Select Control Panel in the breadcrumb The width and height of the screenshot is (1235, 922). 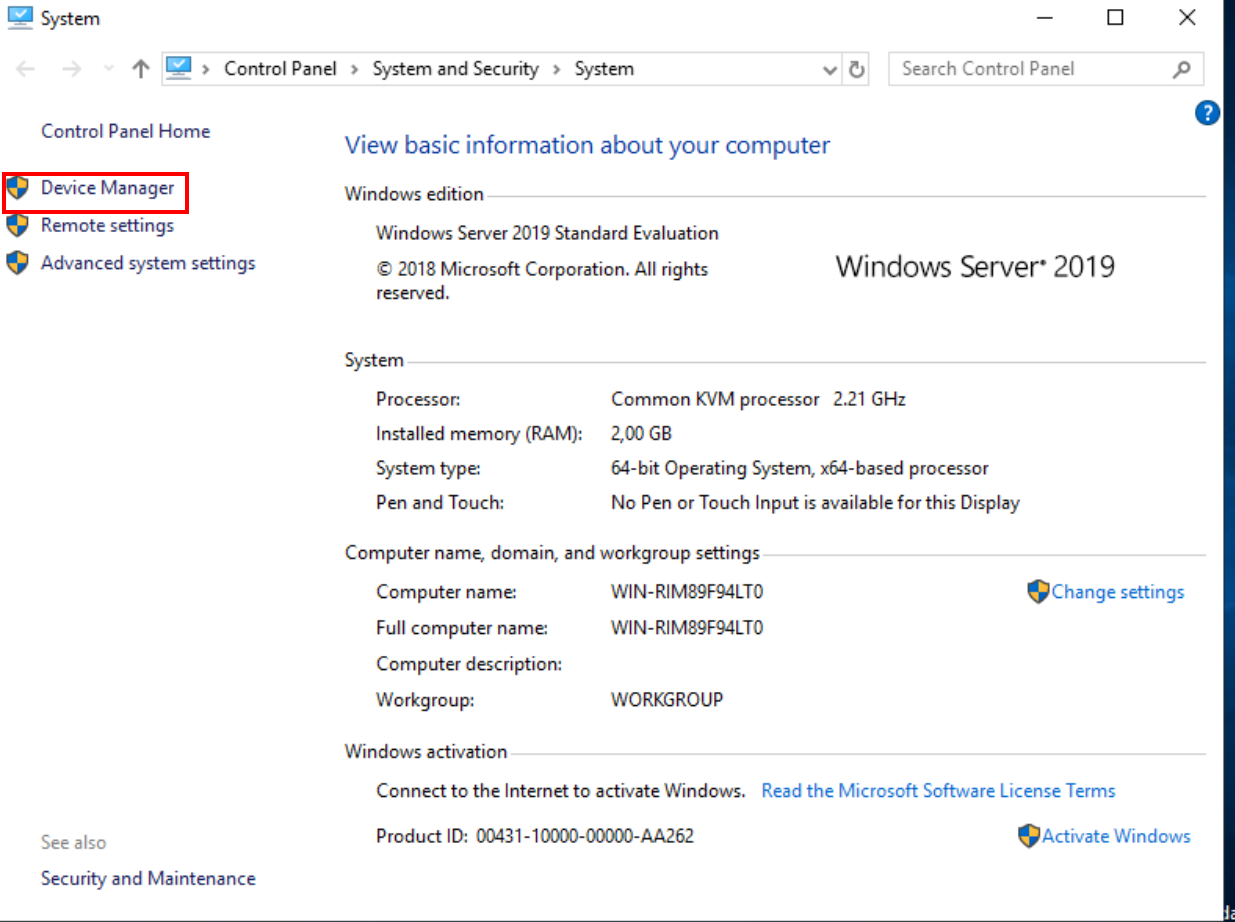click(280, 69)
